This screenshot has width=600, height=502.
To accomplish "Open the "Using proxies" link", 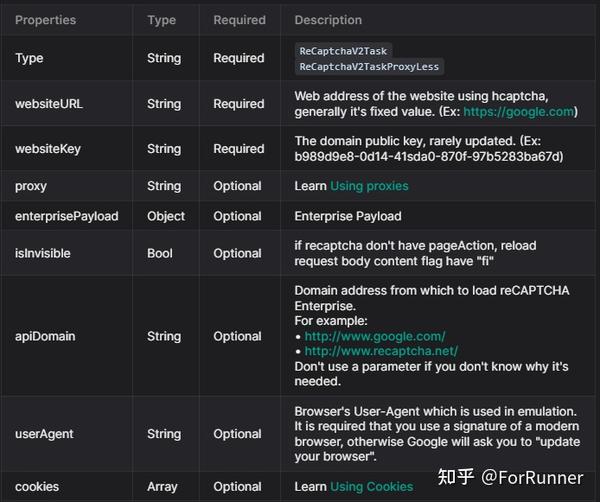I will tap(369, 186).
